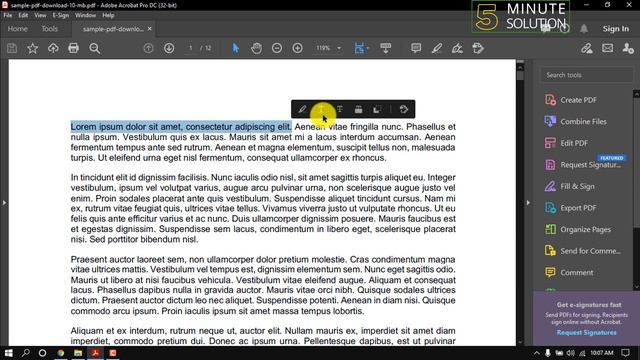This screenshot has height=360, width=640.
Task: Switch to the Tools tab
Action: click(49, 29)
